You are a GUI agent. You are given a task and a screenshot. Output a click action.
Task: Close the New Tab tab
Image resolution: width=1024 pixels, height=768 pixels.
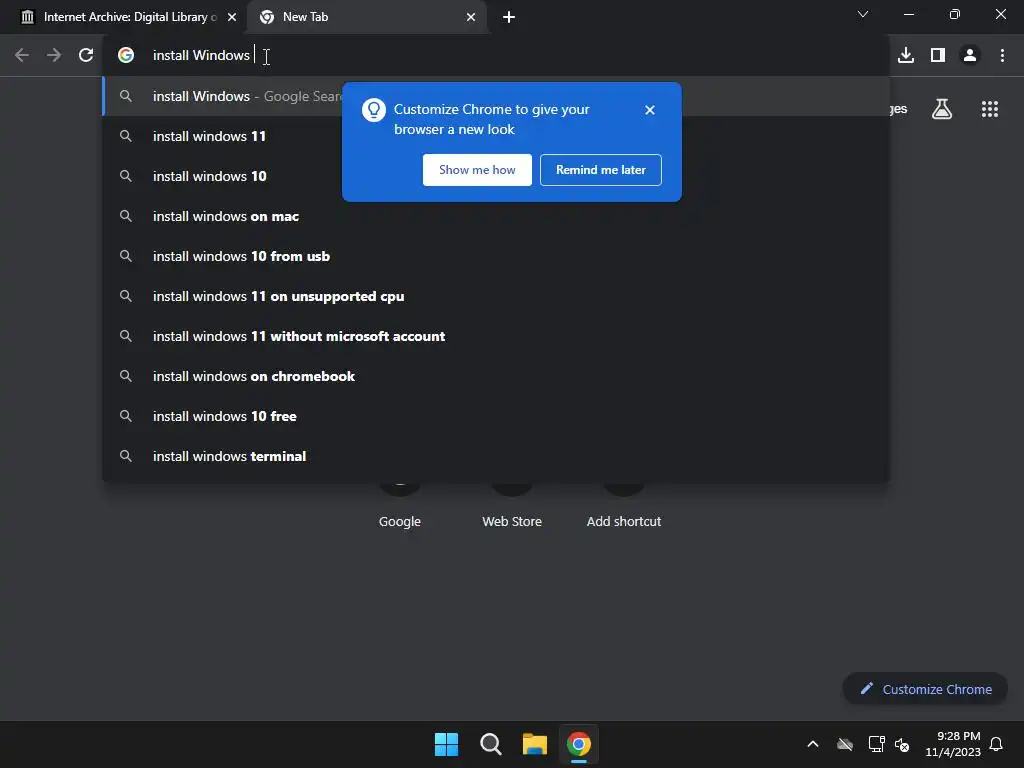click(x=471, y=17)
